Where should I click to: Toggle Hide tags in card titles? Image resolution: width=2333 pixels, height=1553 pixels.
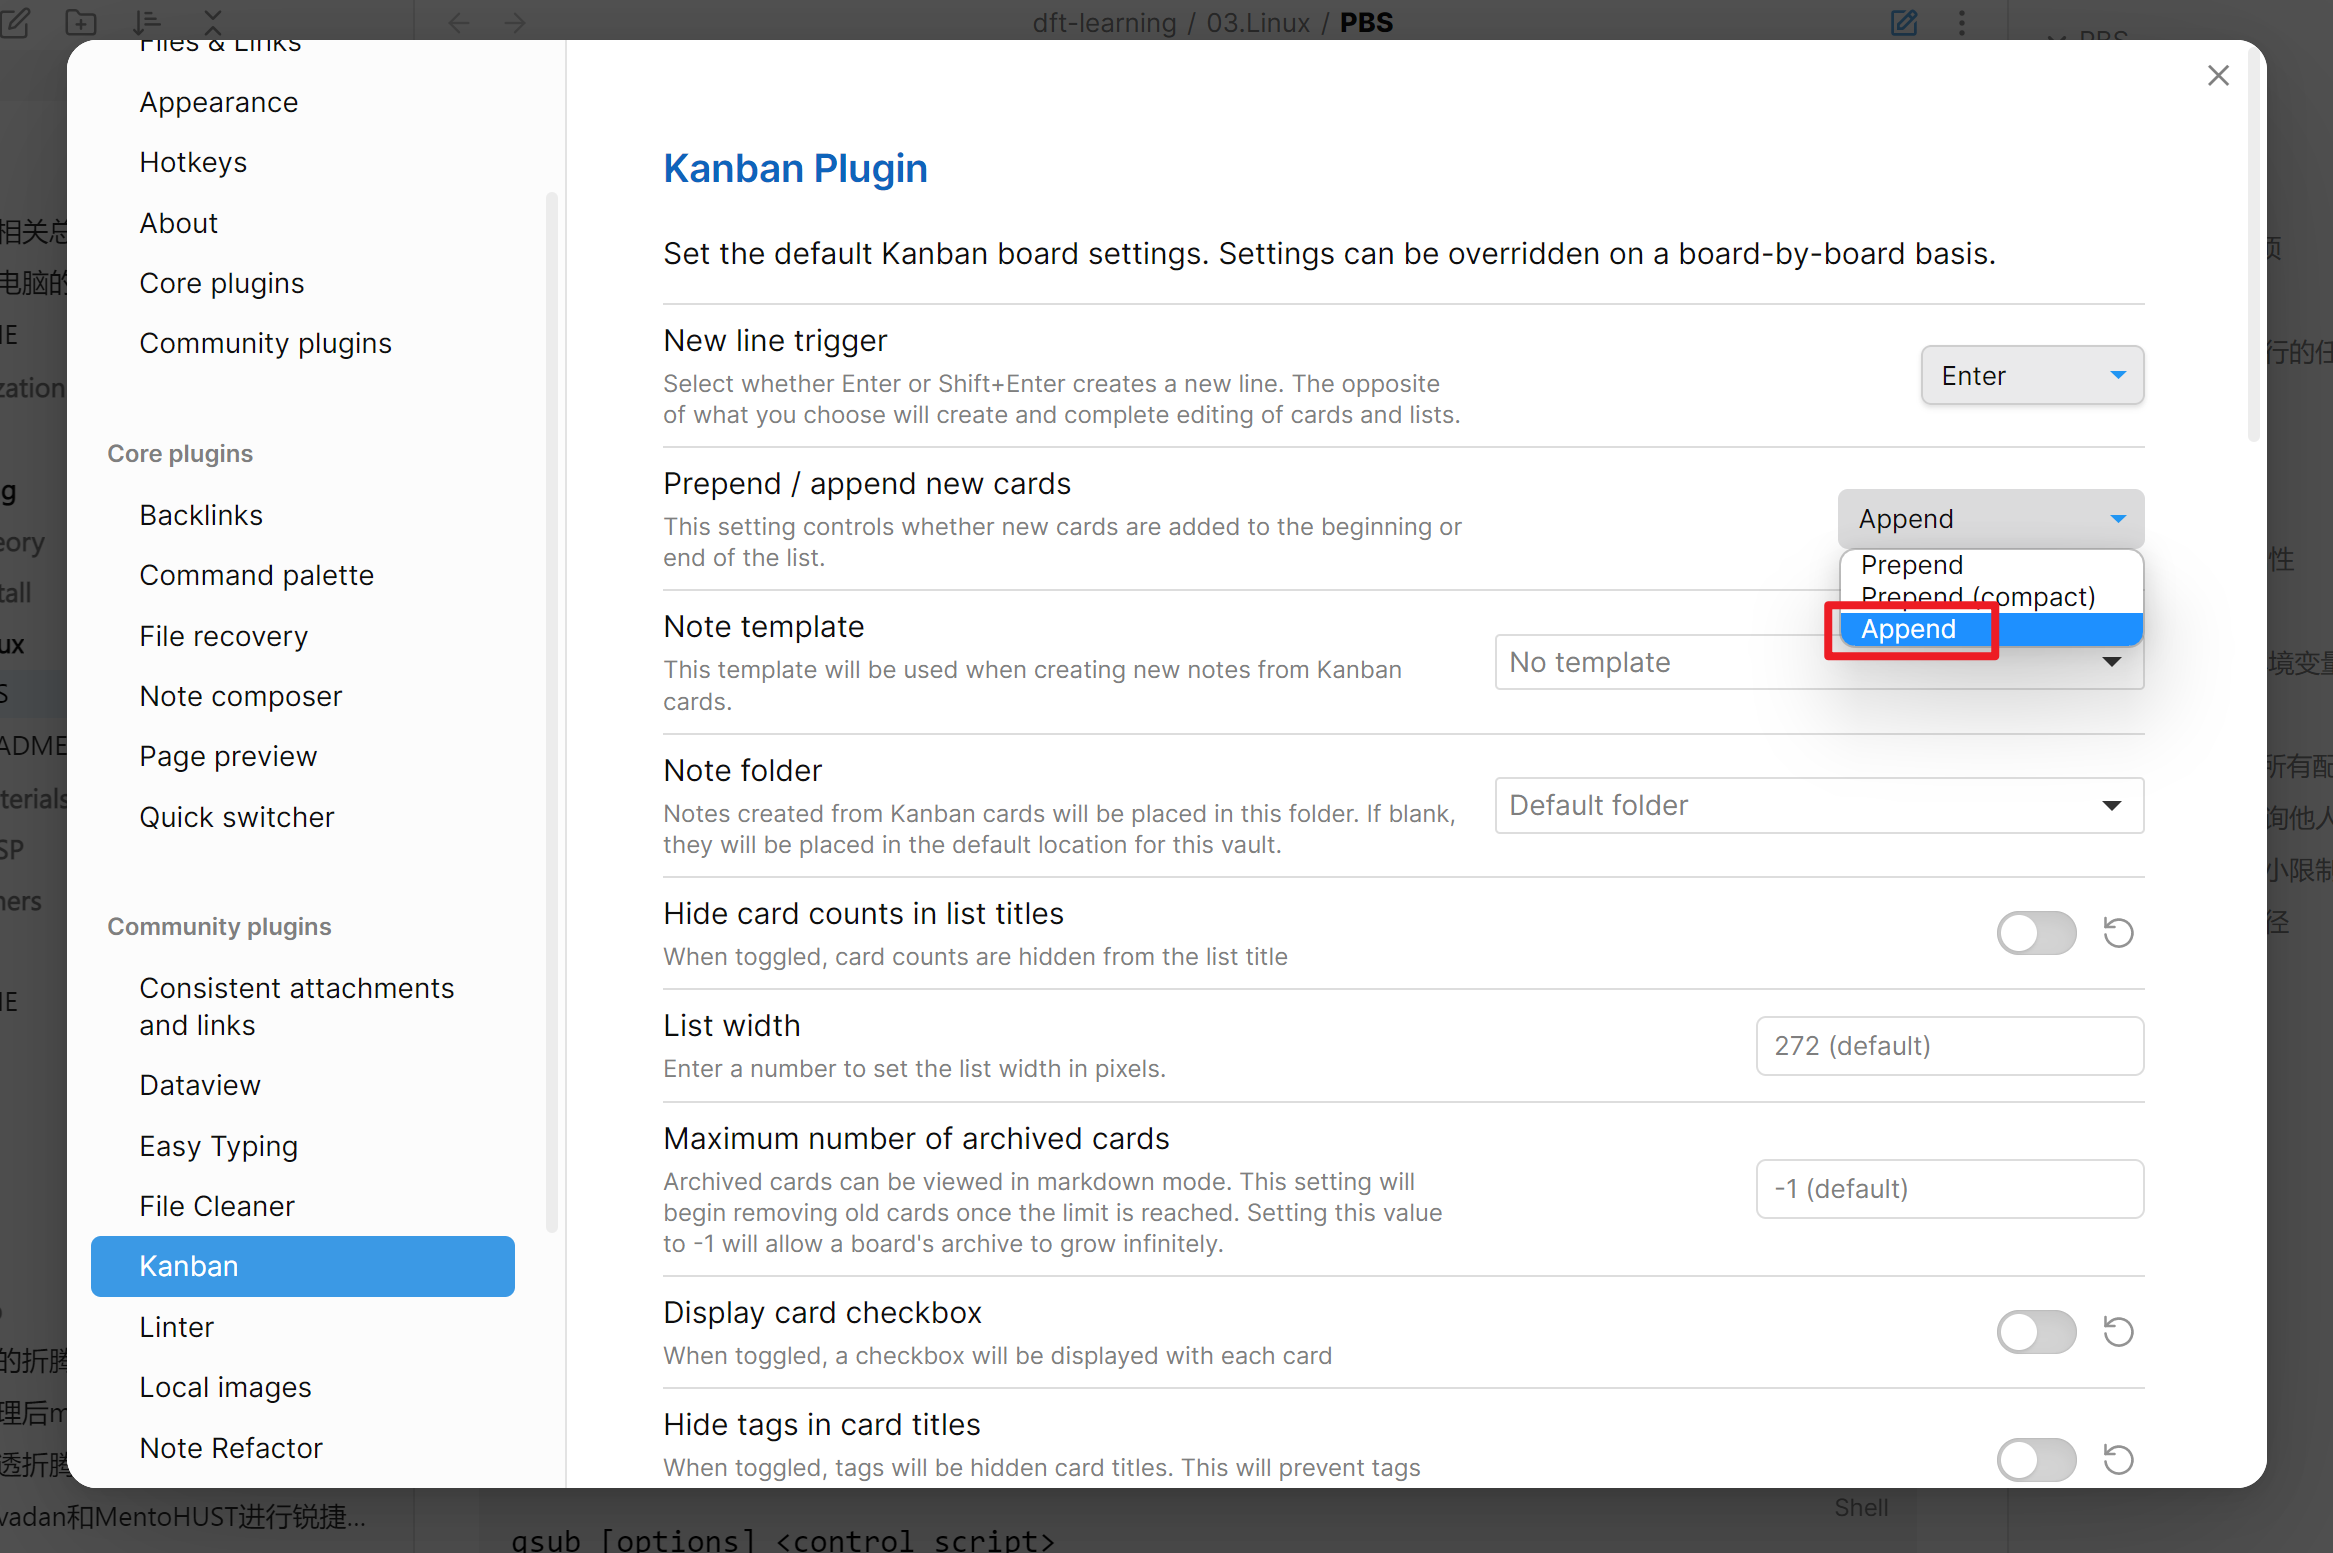coord(2036,1460)
